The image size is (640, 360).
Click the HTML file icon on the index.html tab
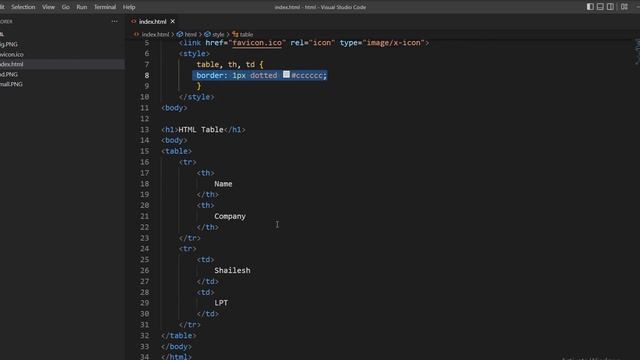pyautogui.click(x=133, y=21)
